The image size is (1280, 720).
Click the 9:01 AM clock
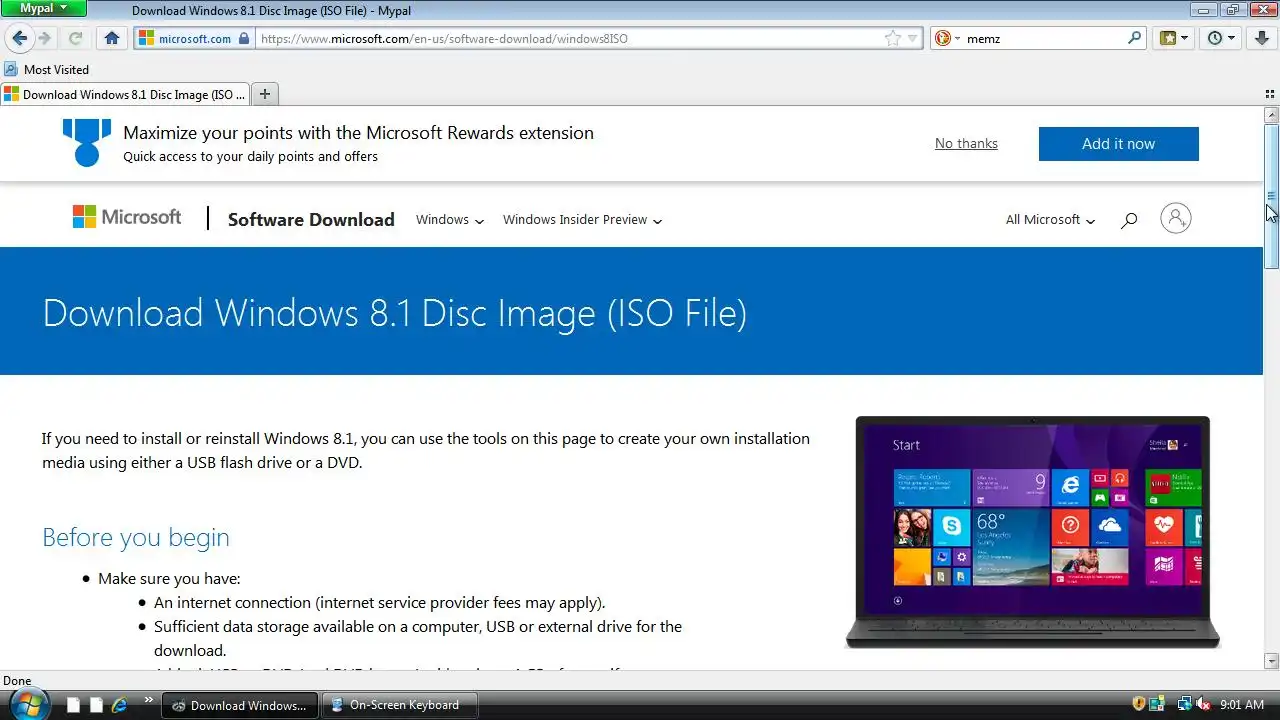[x=1242, y=705]
